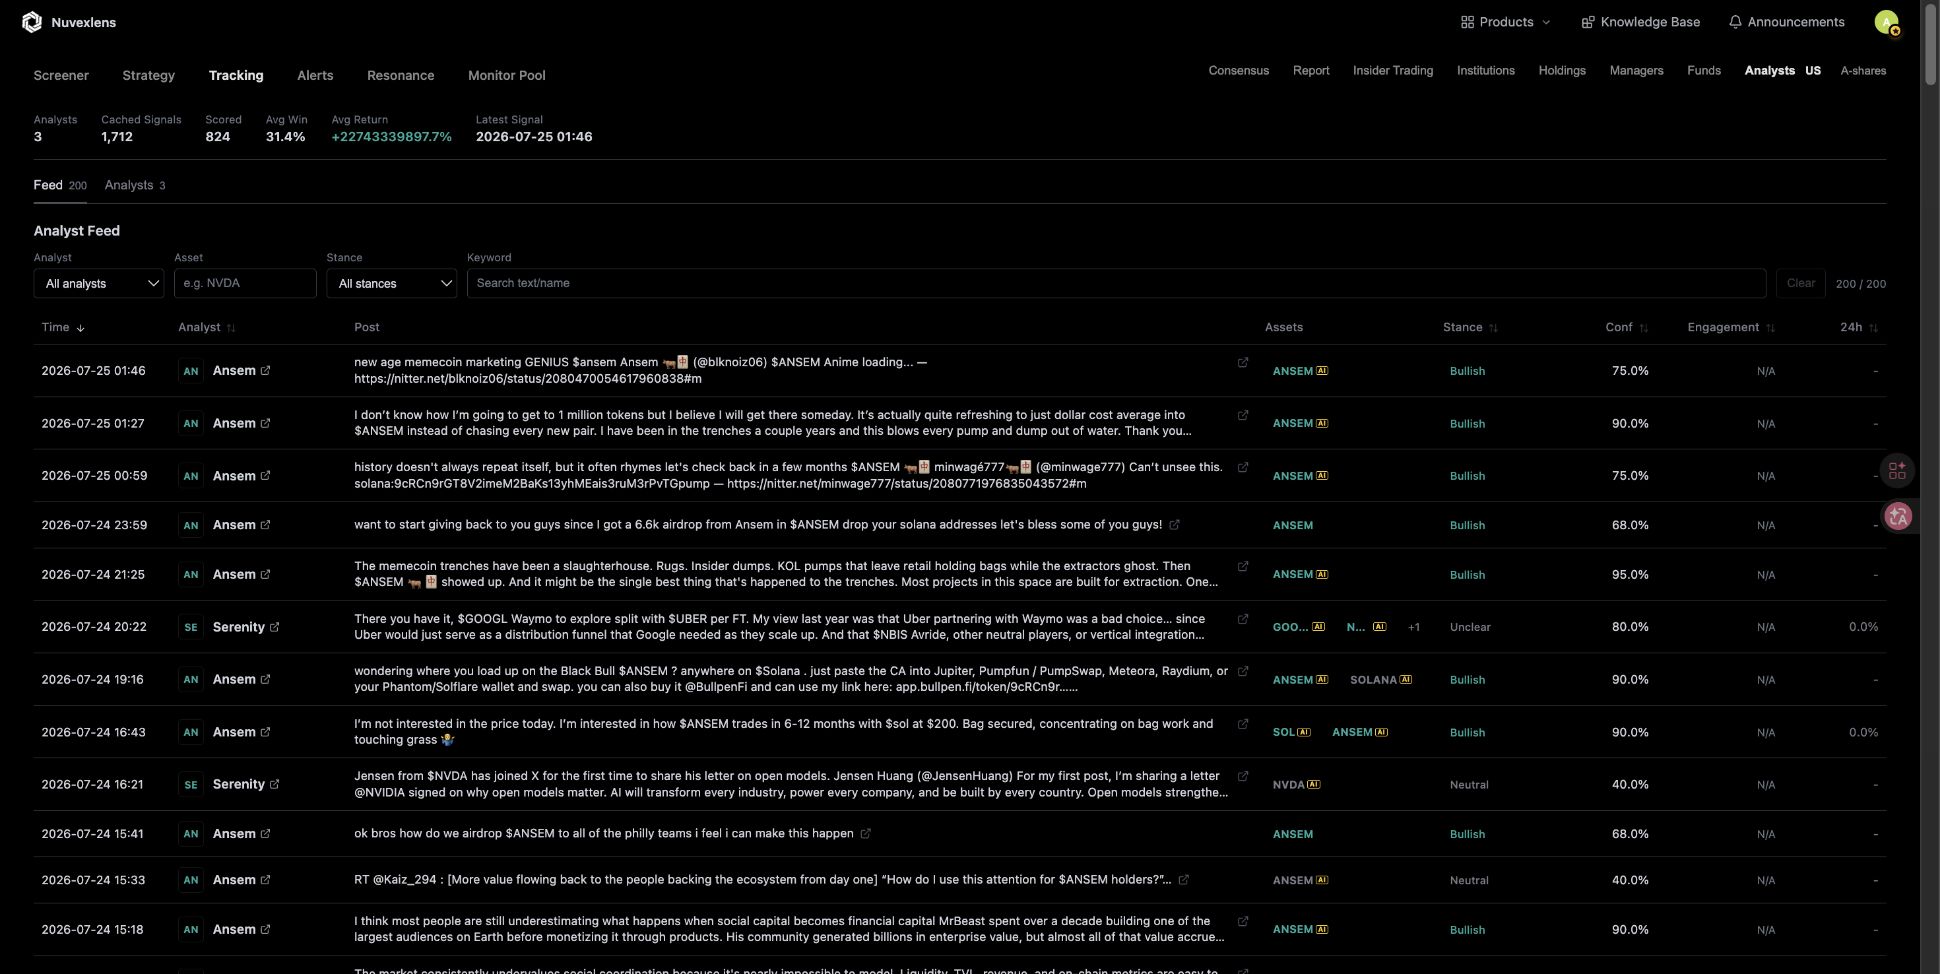Open the Alerts tab

pyautogui.click(x=315, y=76)
